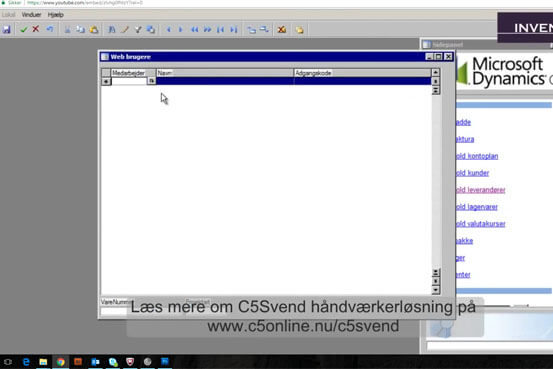Image resolution: width=553 pixels, height=369 pixels.
Task: Click the Paste icon in toolbar
Action: pyautogui.click(x=94, y=30)
